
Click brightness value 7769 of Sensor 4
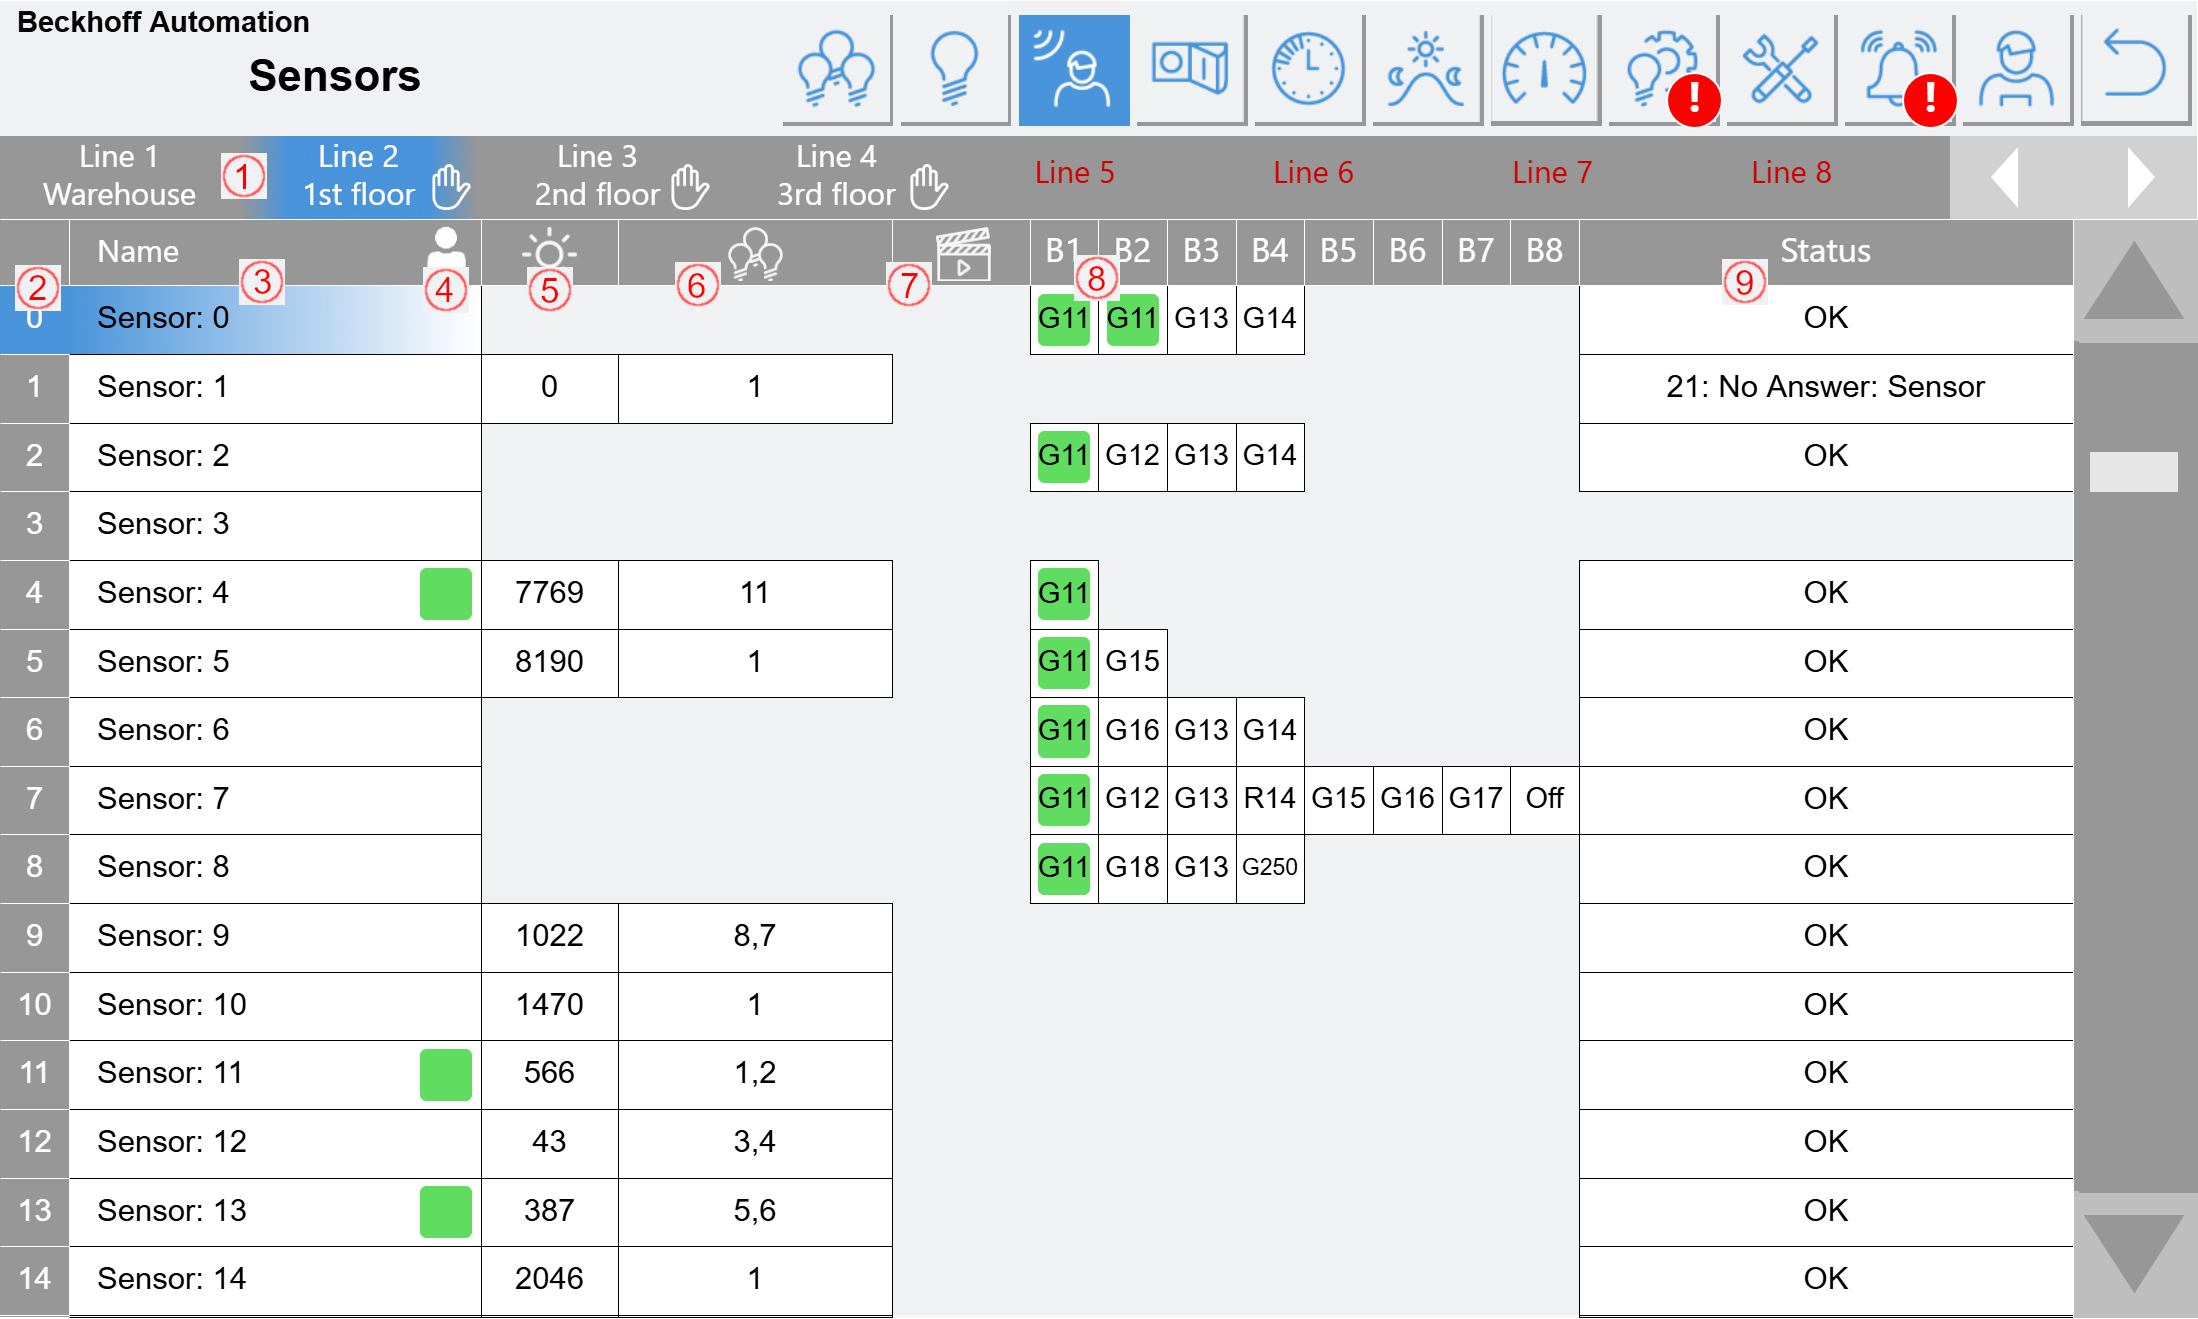549,594
